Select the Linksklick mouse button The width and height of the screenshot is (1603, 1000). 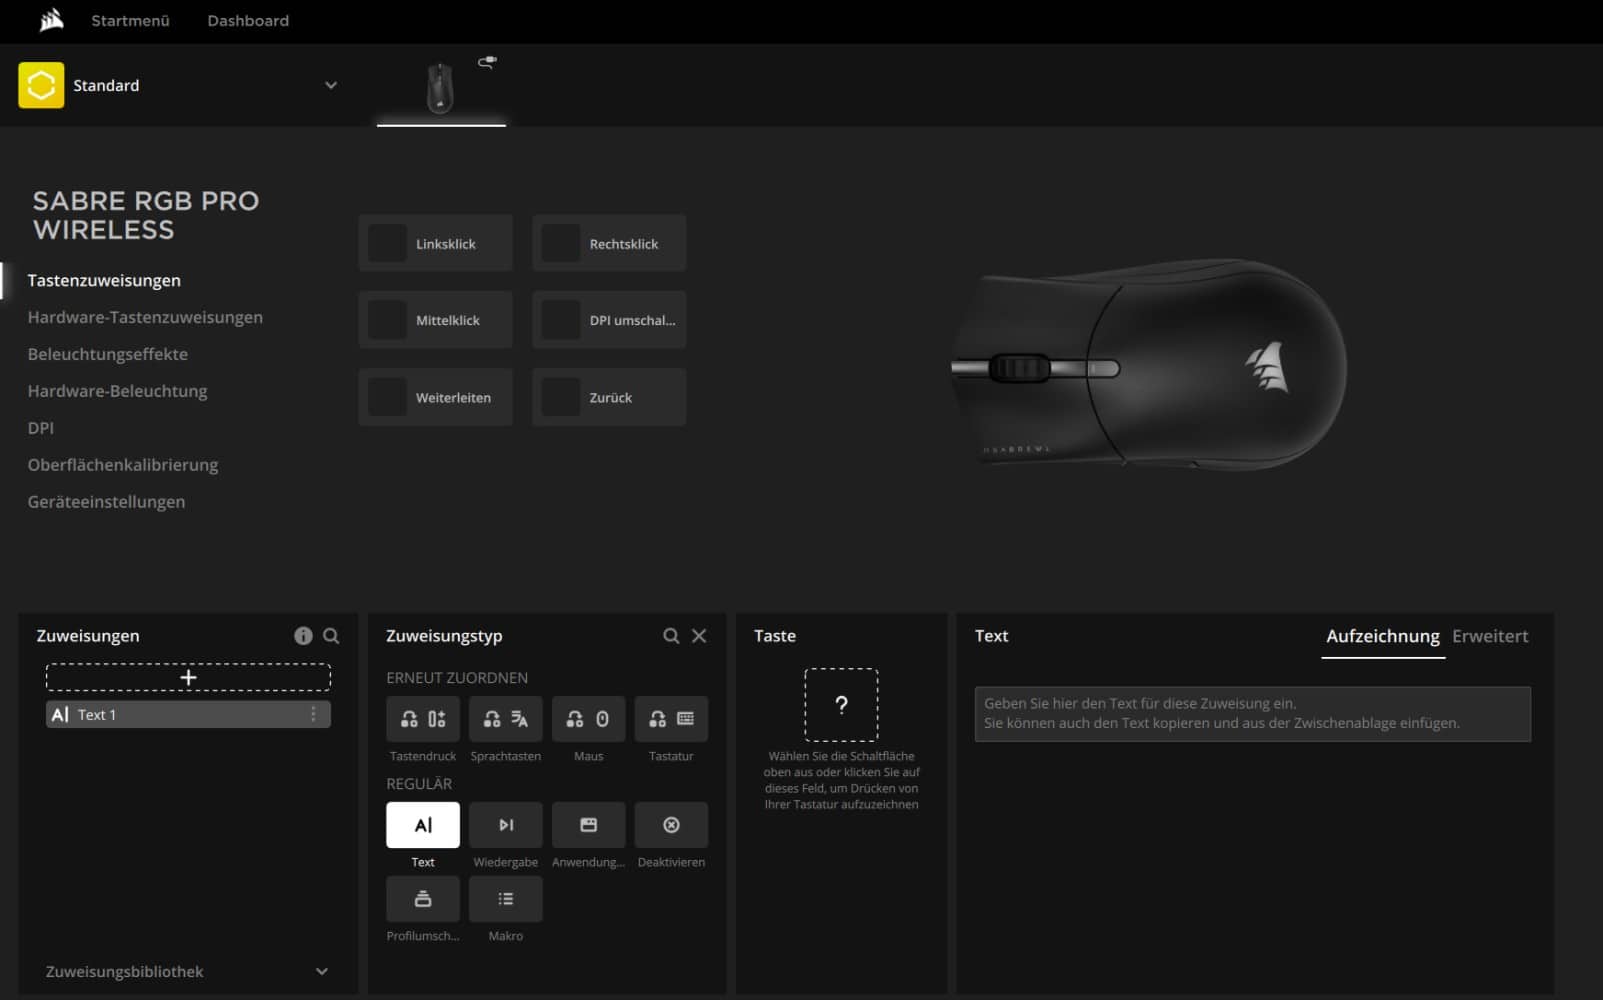pyautogui.click(x=435, y=243)
